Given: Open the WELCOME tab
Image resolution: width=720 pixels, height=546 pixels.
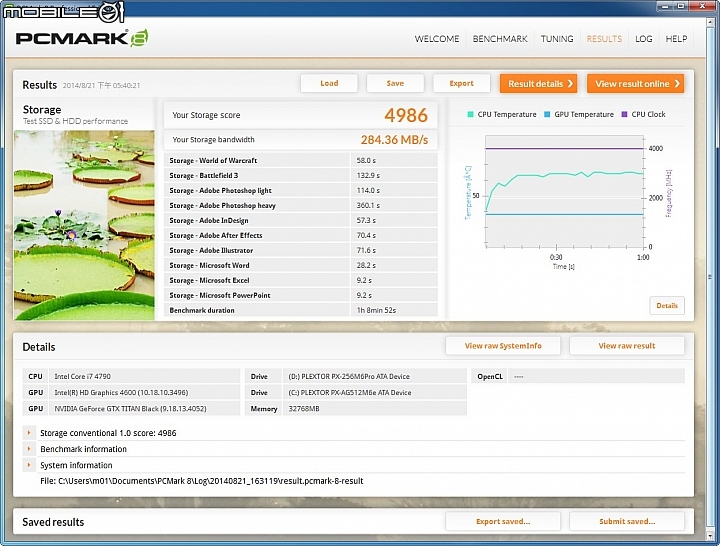Looking at the screenshot, I should coord(437,39).
